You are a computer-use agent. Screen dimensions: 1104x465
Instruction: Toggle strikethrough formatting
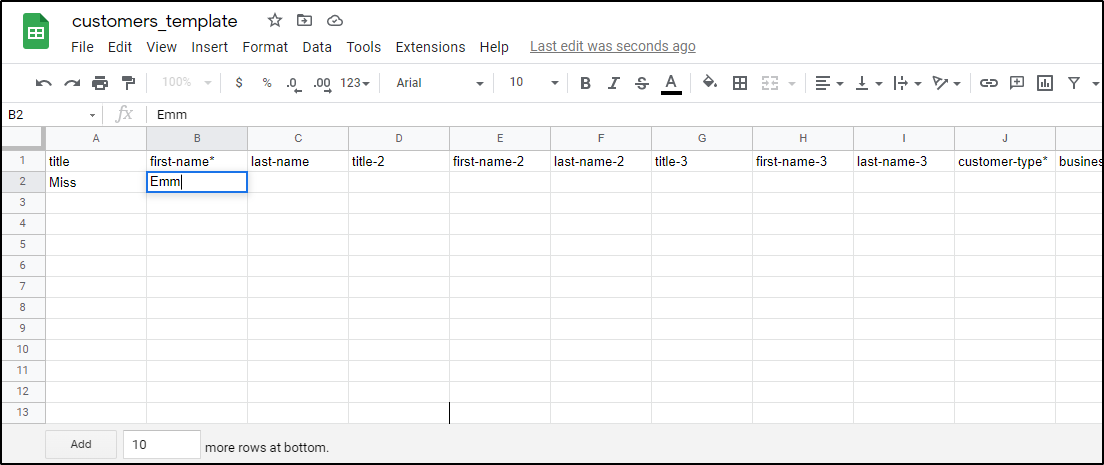tap(641, 83)
